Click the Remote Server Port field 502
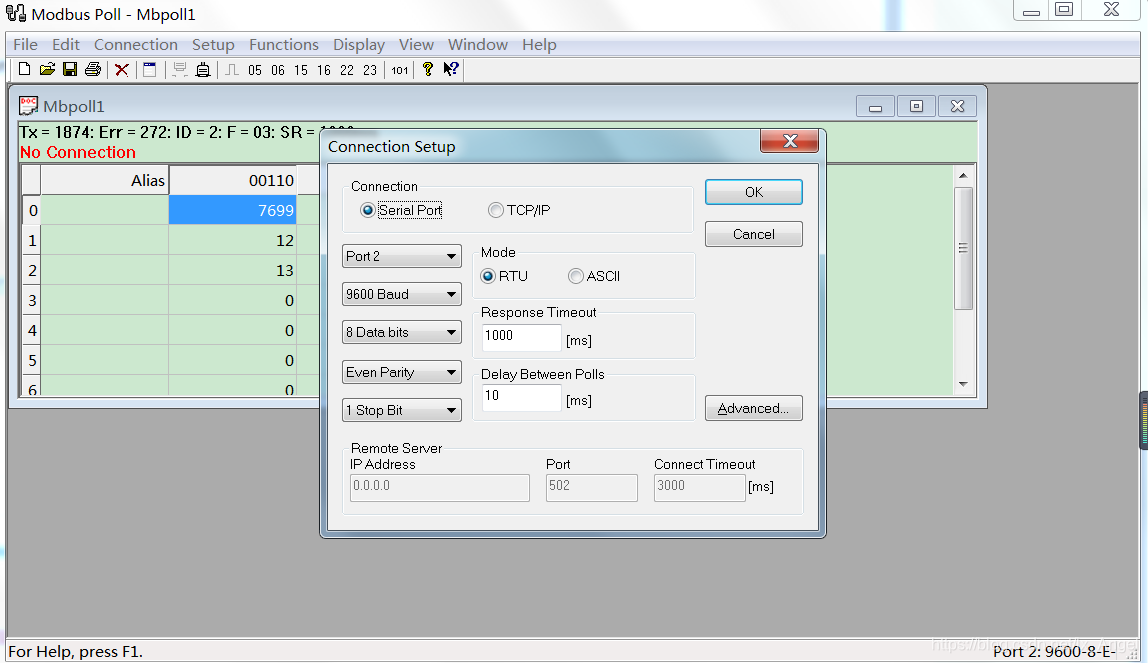Screen dimensions: 1148x663 click(592, 487)
